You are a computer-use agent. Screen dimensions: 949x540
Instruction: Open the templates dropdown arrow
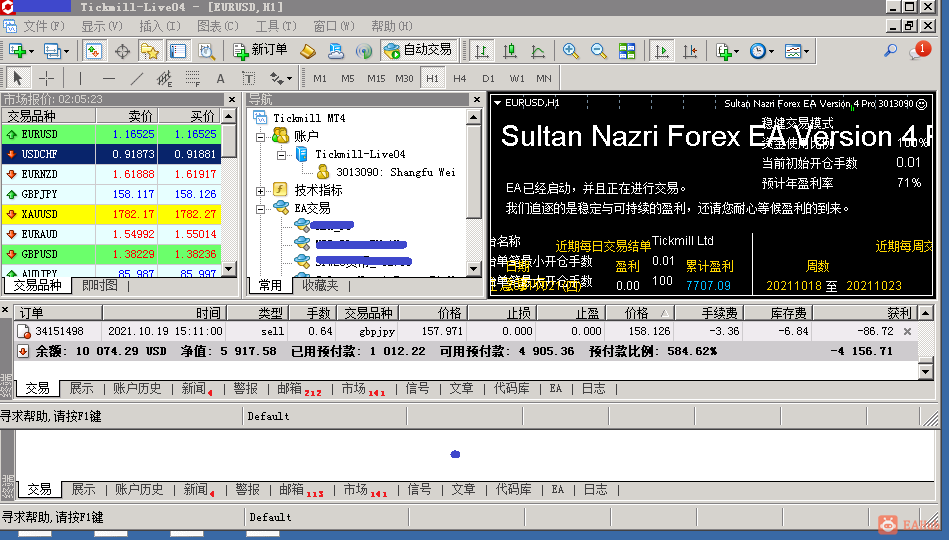point(806,51)
